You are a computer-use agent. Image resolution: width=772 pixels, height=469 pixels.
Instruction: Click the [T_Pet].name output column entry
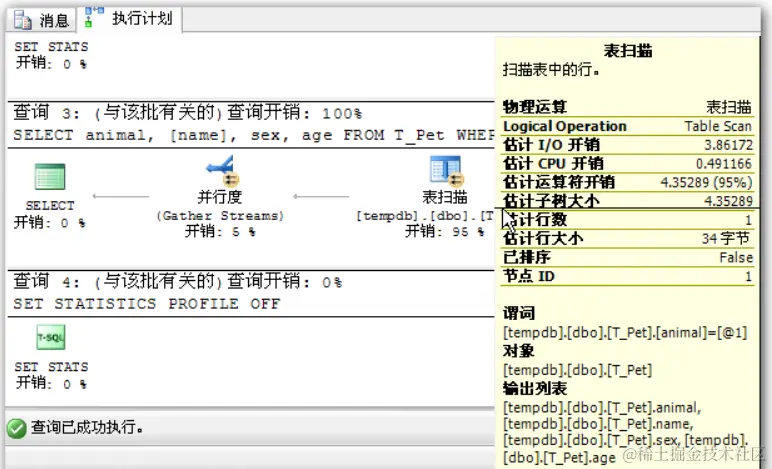(x=598, y=424)
